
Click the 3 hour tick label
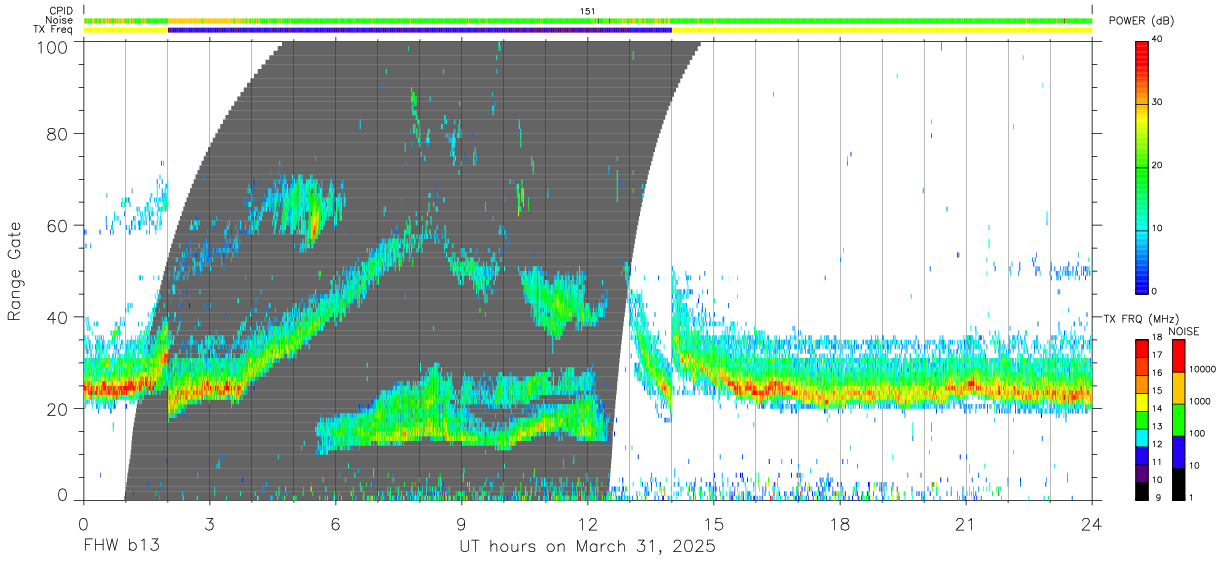click(x=209, y=523)
